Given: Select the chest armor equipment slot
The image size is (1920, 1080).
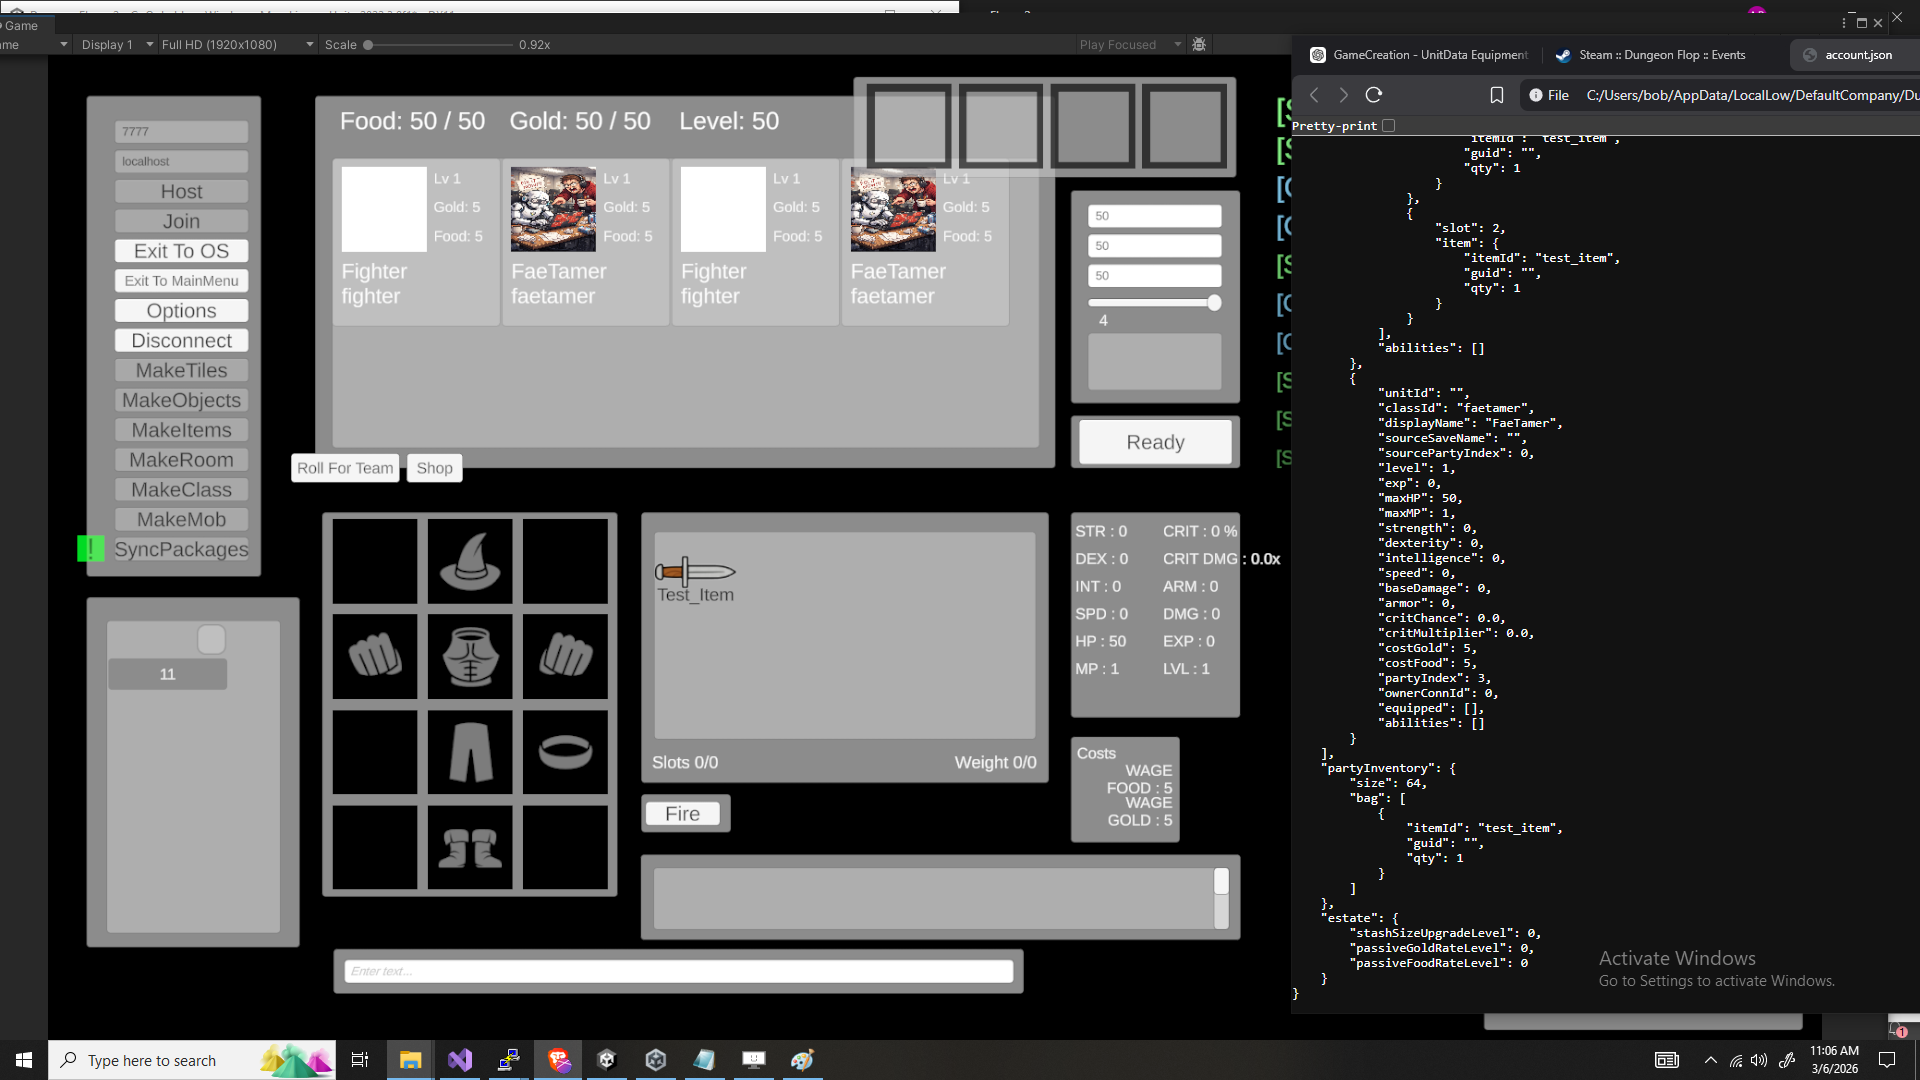Looking at the screenshot, I should click(470, 656).
